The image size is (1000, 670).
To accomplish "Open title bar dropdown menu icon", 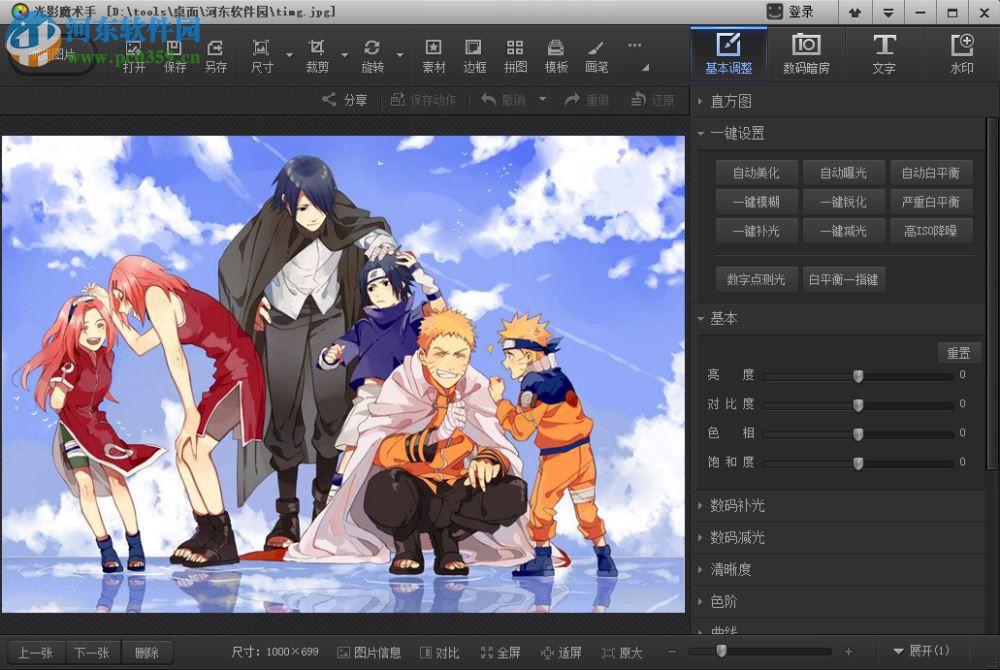I will [x=888, y=12].
